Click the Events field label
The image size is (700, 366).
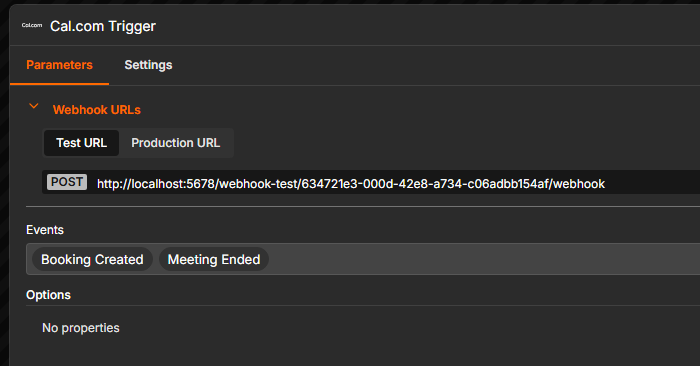pyautogui.click(x=45, y=230)
